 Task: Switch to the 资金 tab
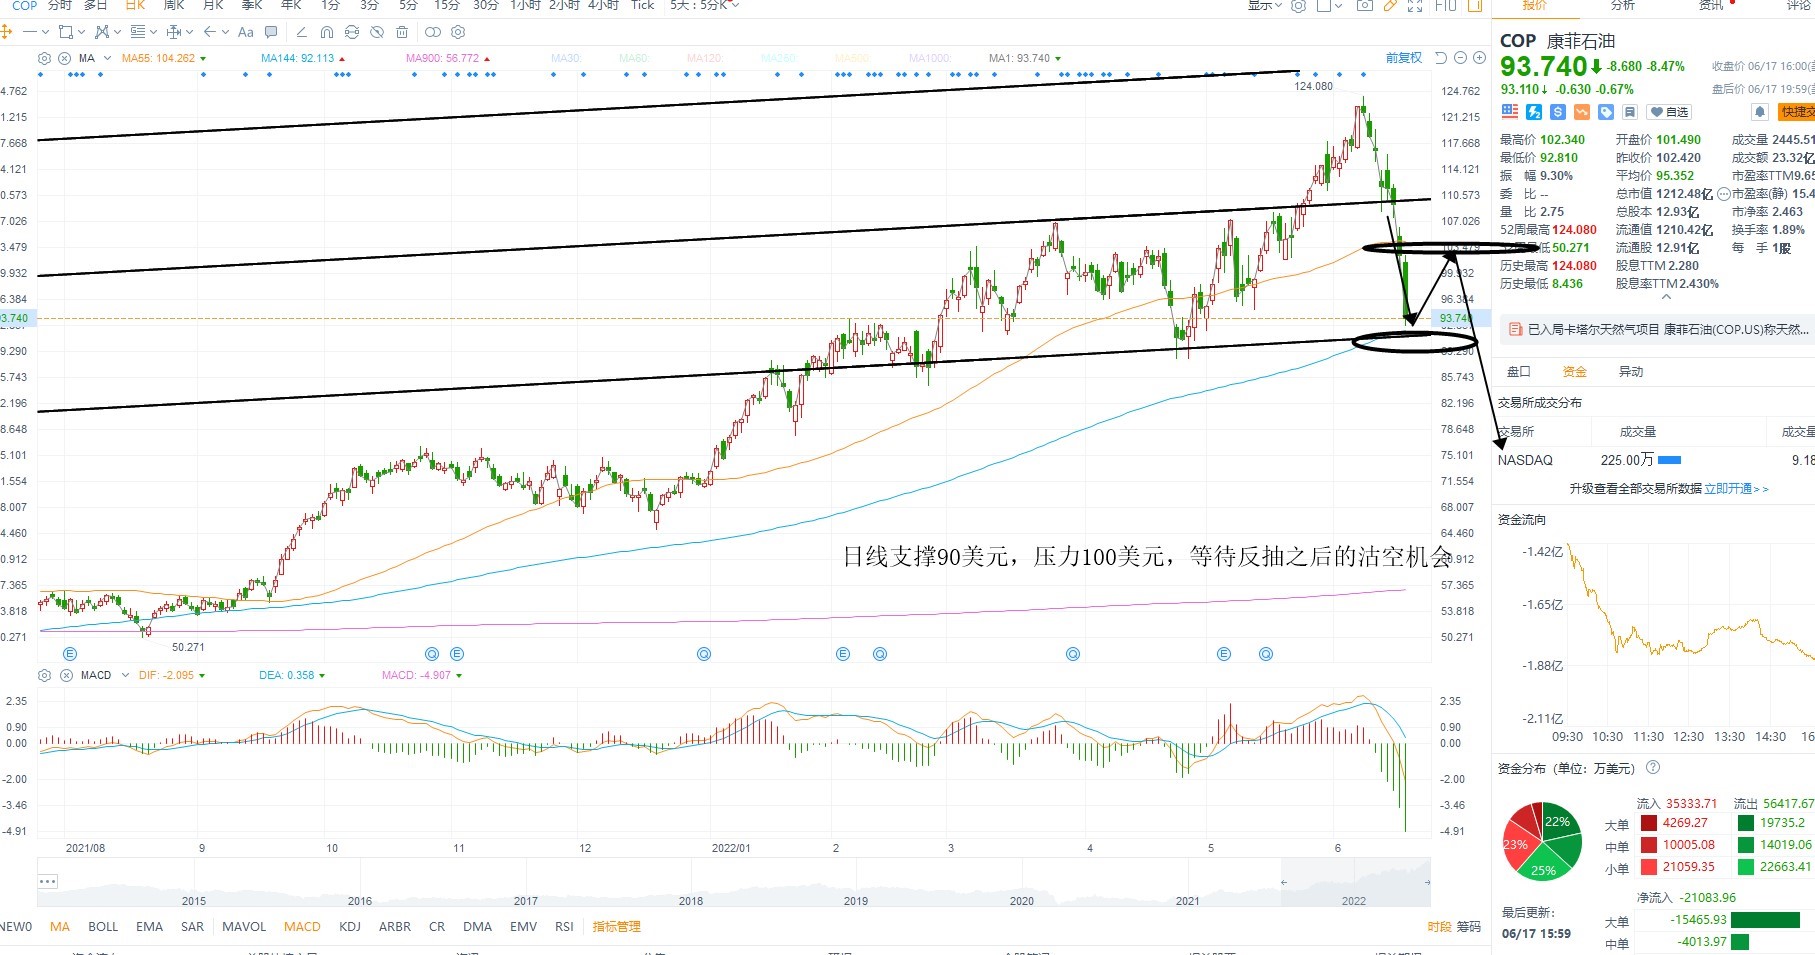pos(1575,371)
